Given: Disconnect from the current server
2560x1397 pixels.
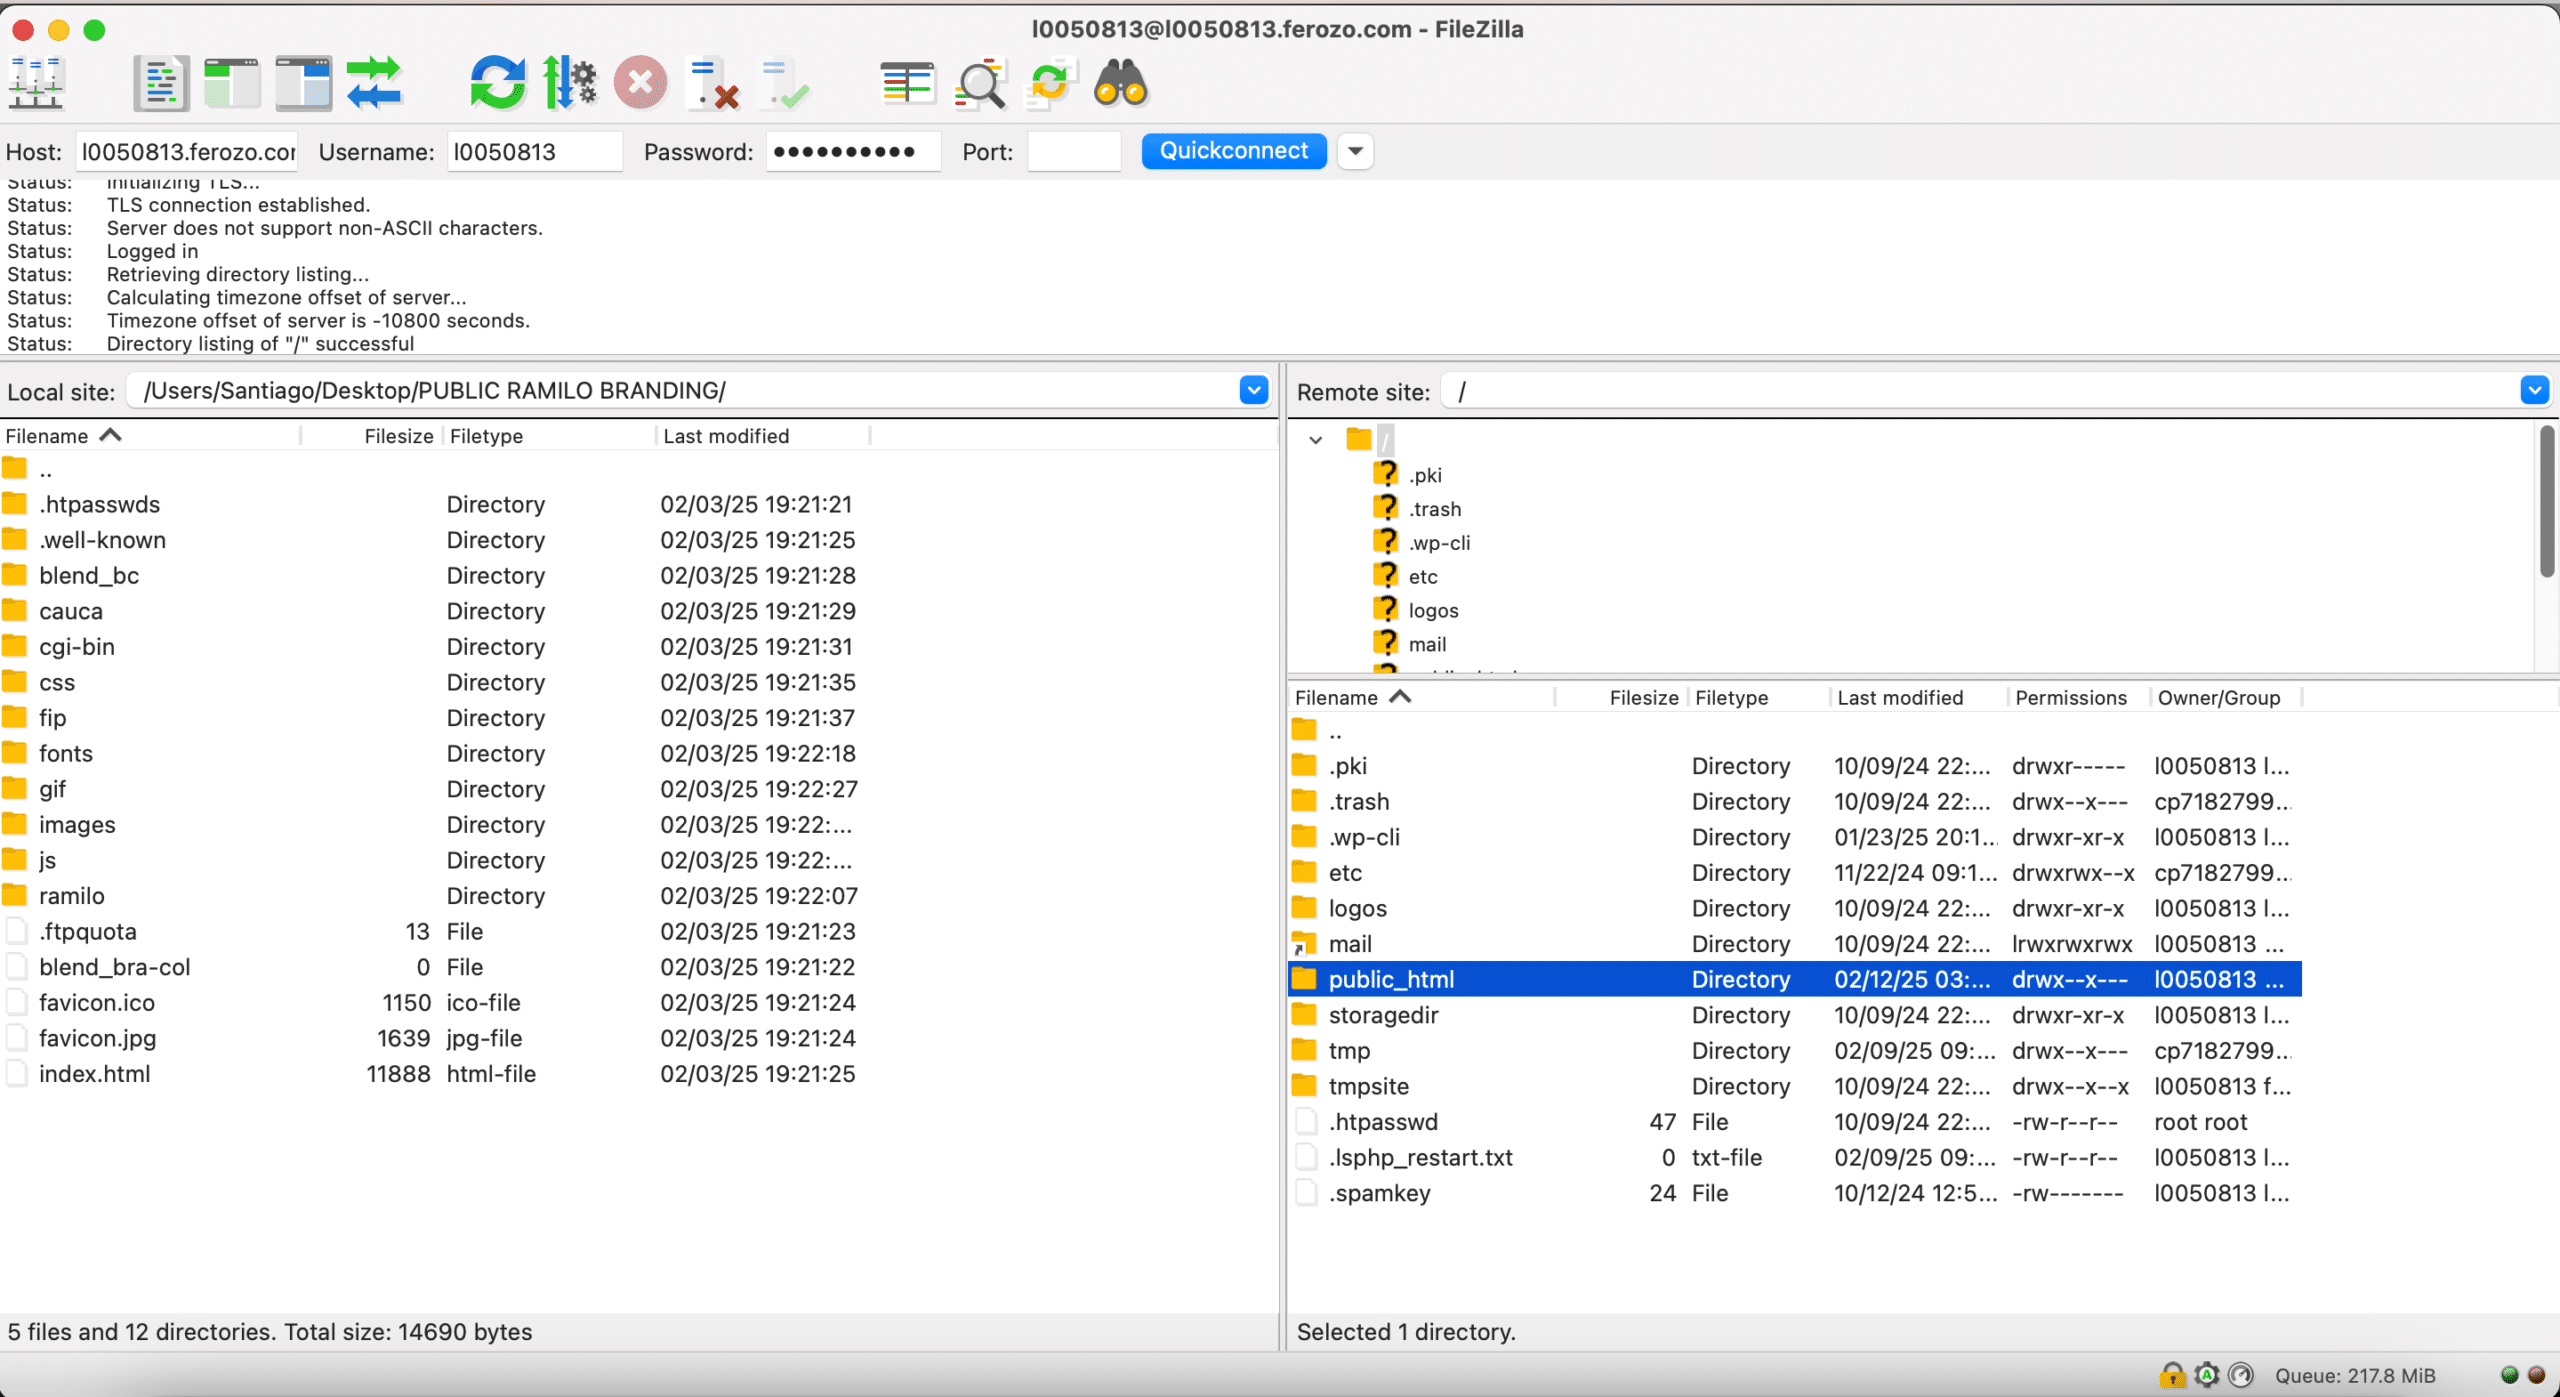Looking at the screenshot, I should tap(712, 84).
